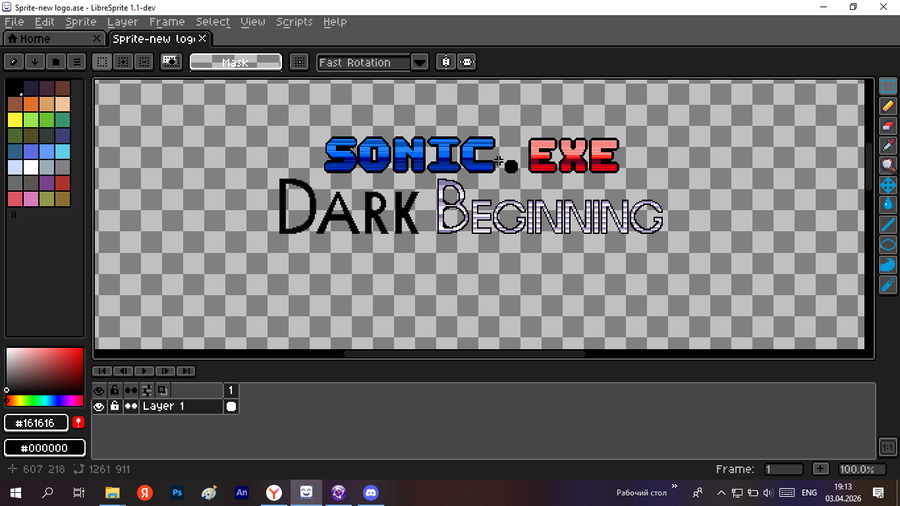Select the Blur/spray tool
This screenshot has width=900, height=506.
[888, 285]
